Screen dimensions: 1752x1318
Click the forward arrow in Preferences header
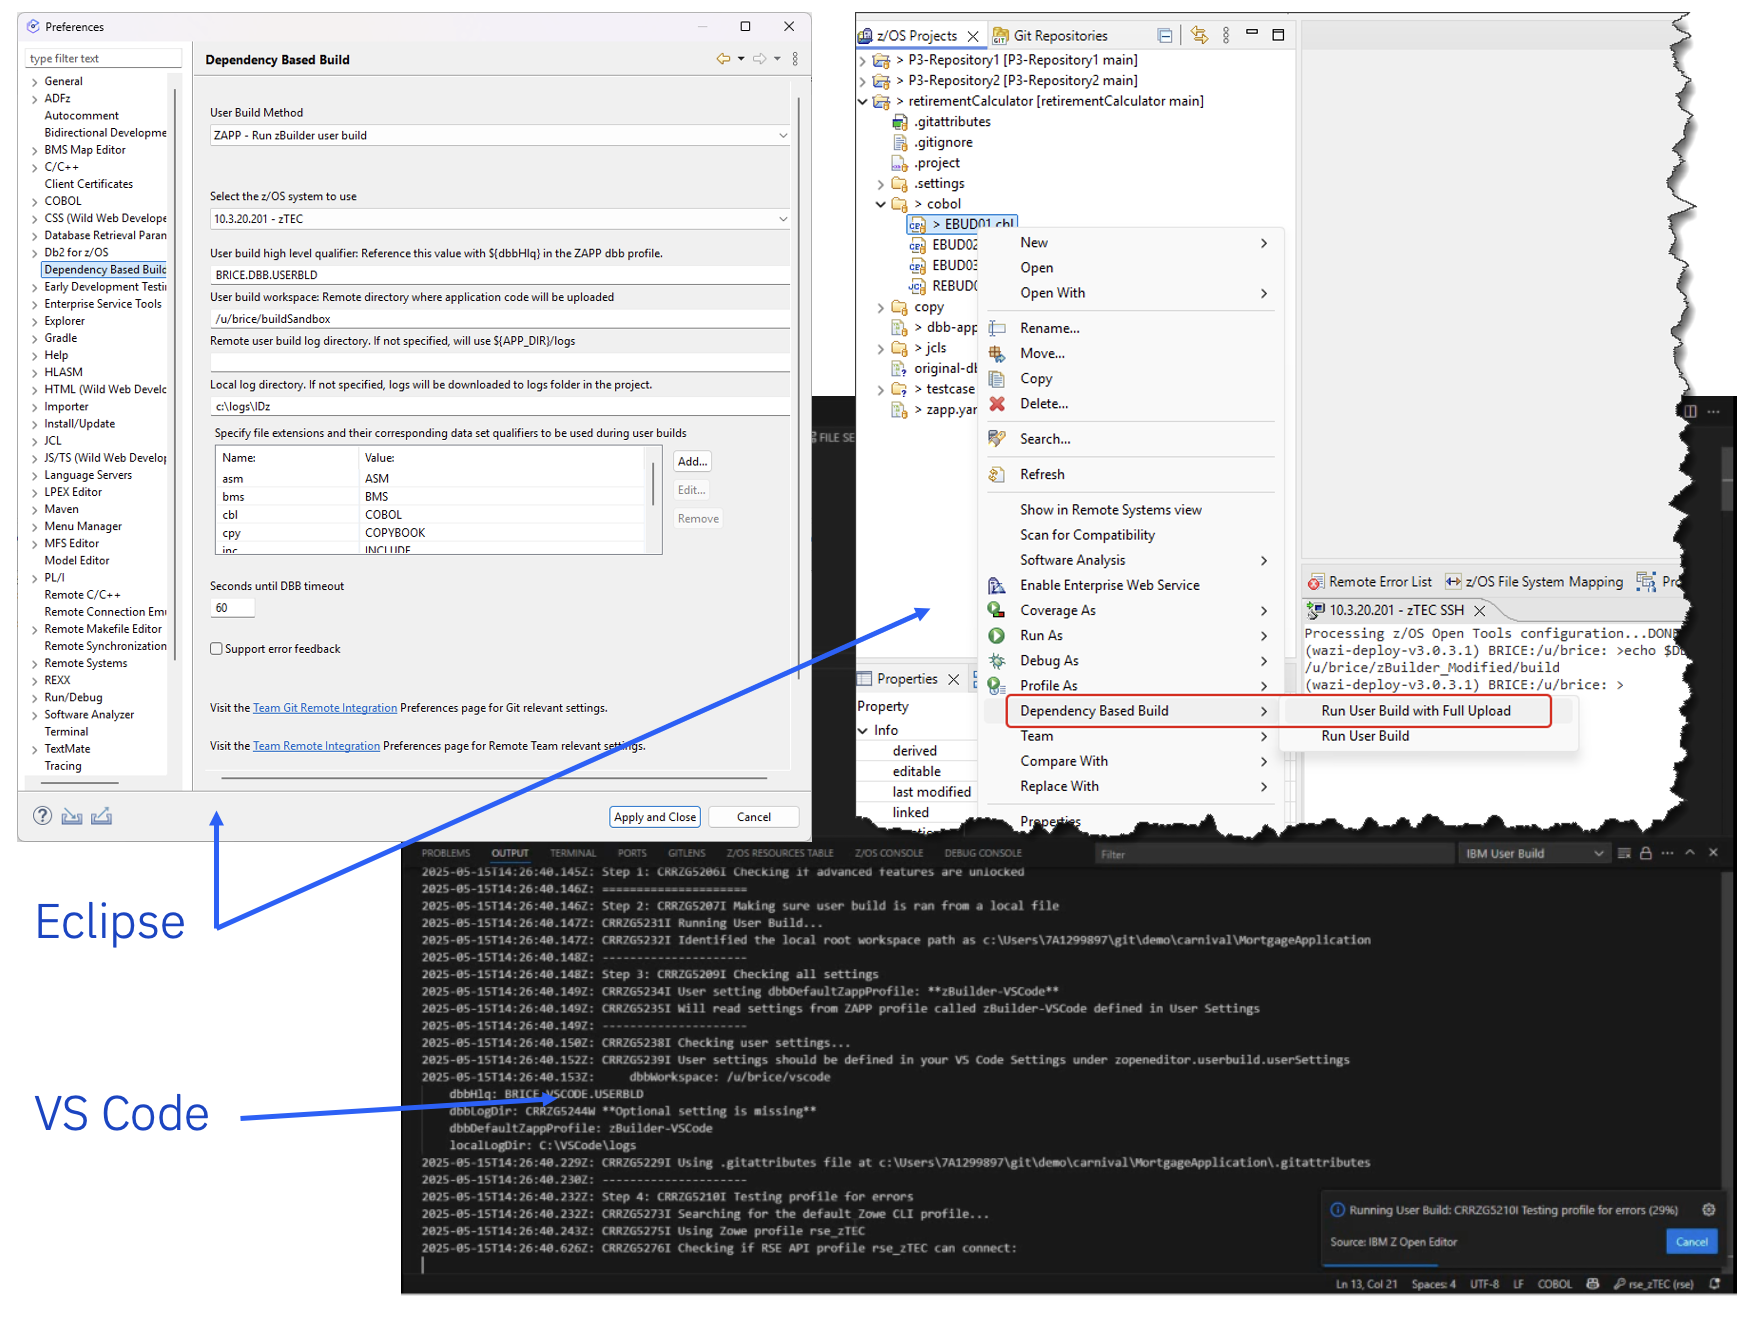(760, 59)
